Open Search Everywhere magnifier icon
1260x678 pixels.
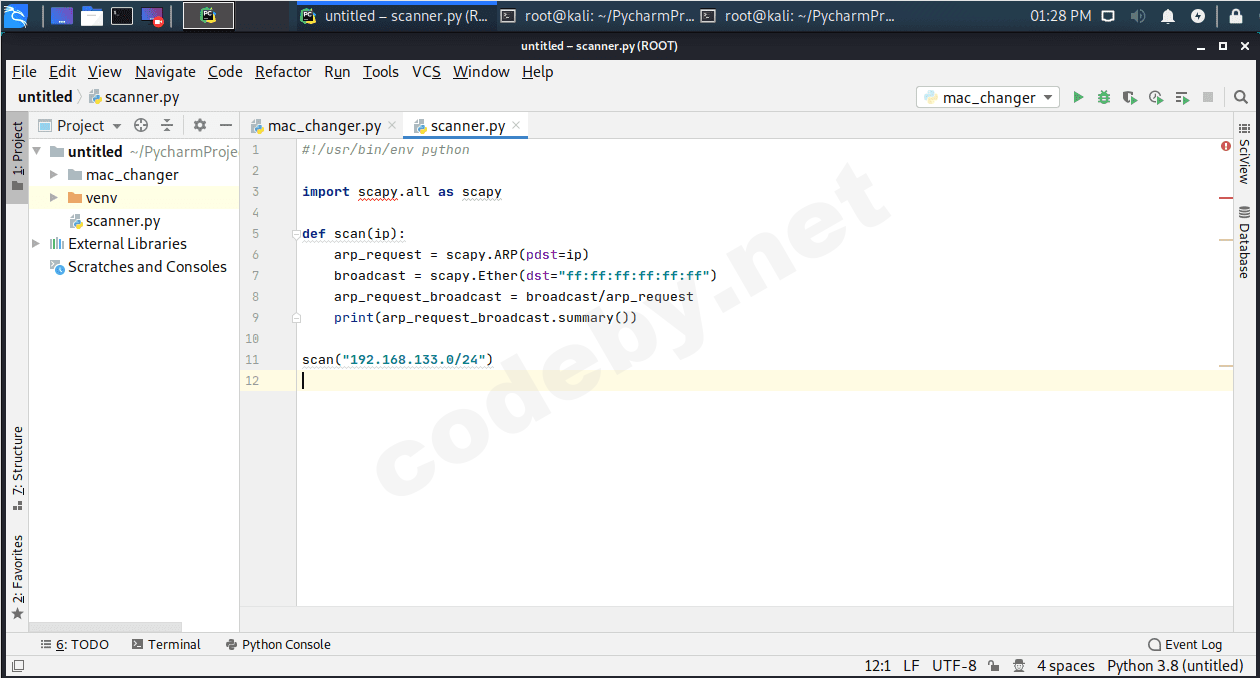click(x=1241, y=97)
